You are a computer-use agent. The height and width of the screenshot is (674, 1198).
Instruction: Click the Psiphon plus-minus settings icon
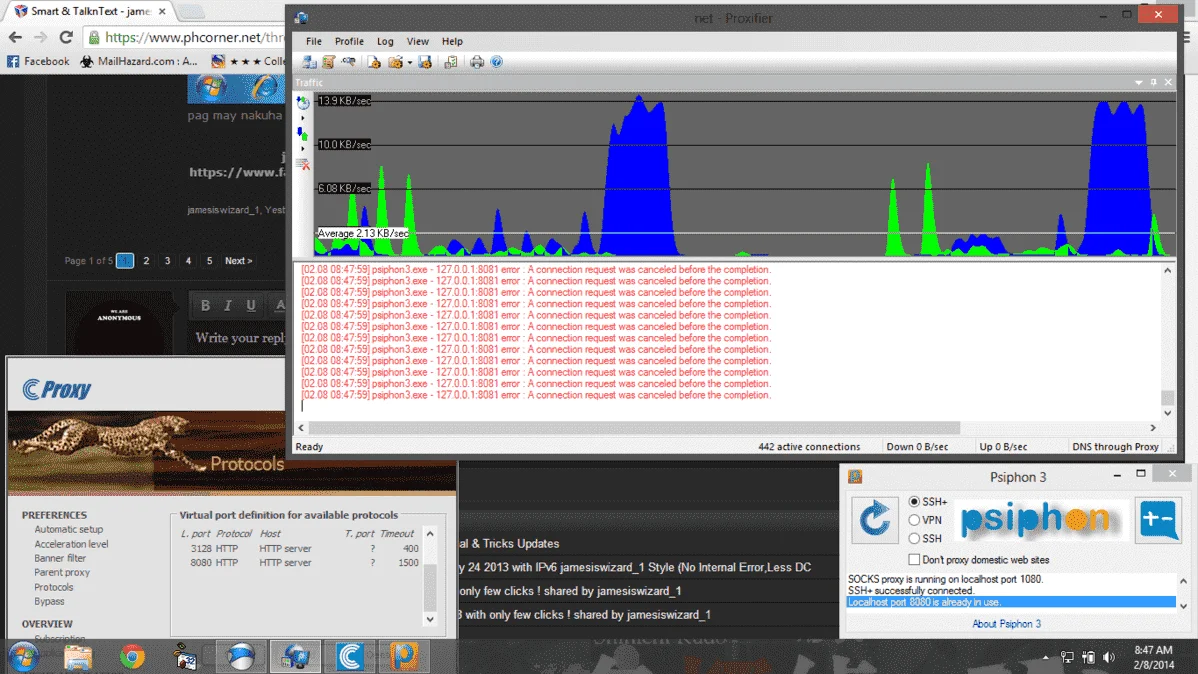1158,520
